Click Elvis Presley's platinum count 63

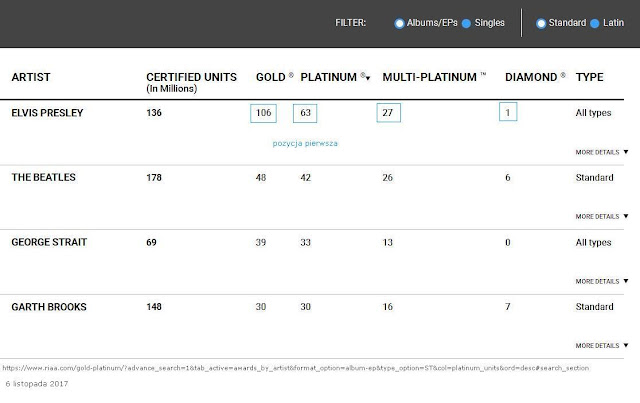click(305, 113)
